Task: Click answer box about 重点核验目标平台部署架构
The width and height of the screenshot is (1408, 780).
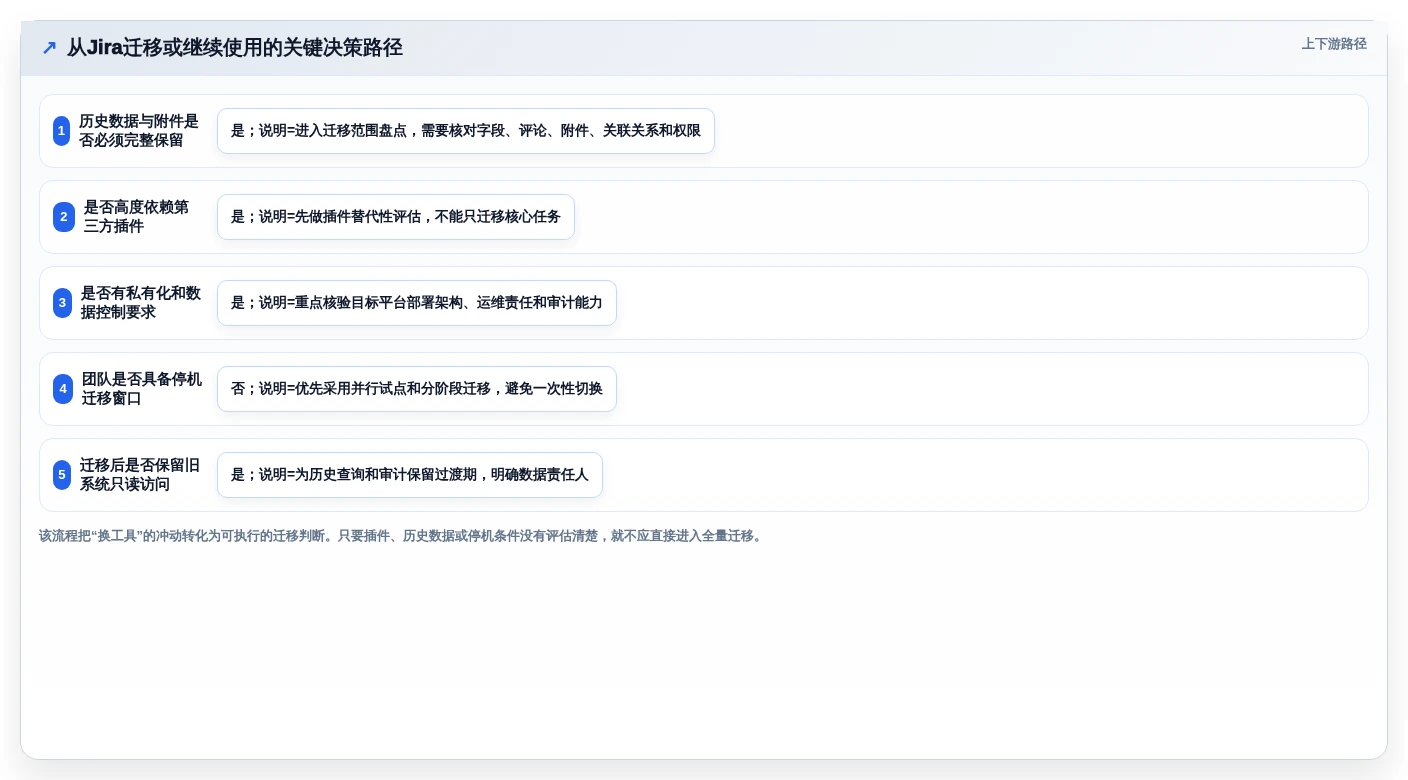Action: click(417, 303)
